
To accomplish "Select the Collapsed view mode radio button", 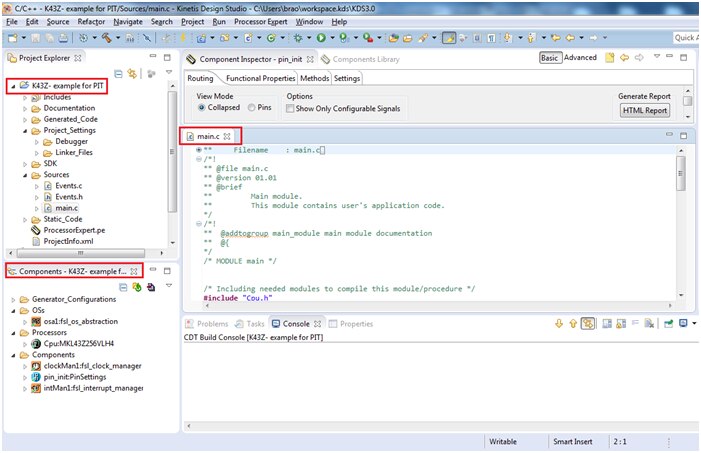I will tap(201, 107).
